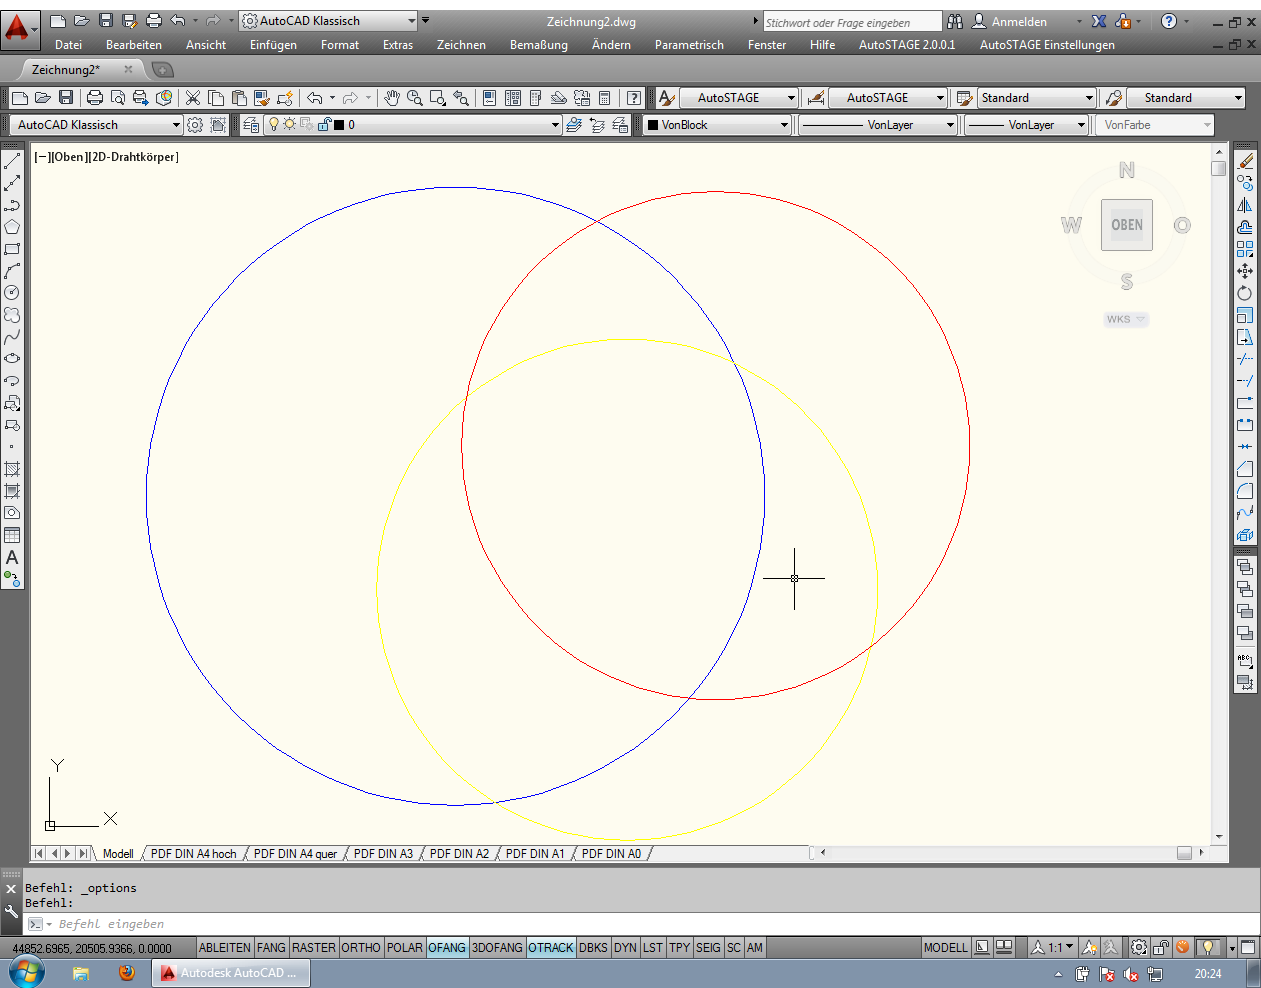Select the Hatch tool
This screenshot has width=1261, height=988.
tap(12, 469)
